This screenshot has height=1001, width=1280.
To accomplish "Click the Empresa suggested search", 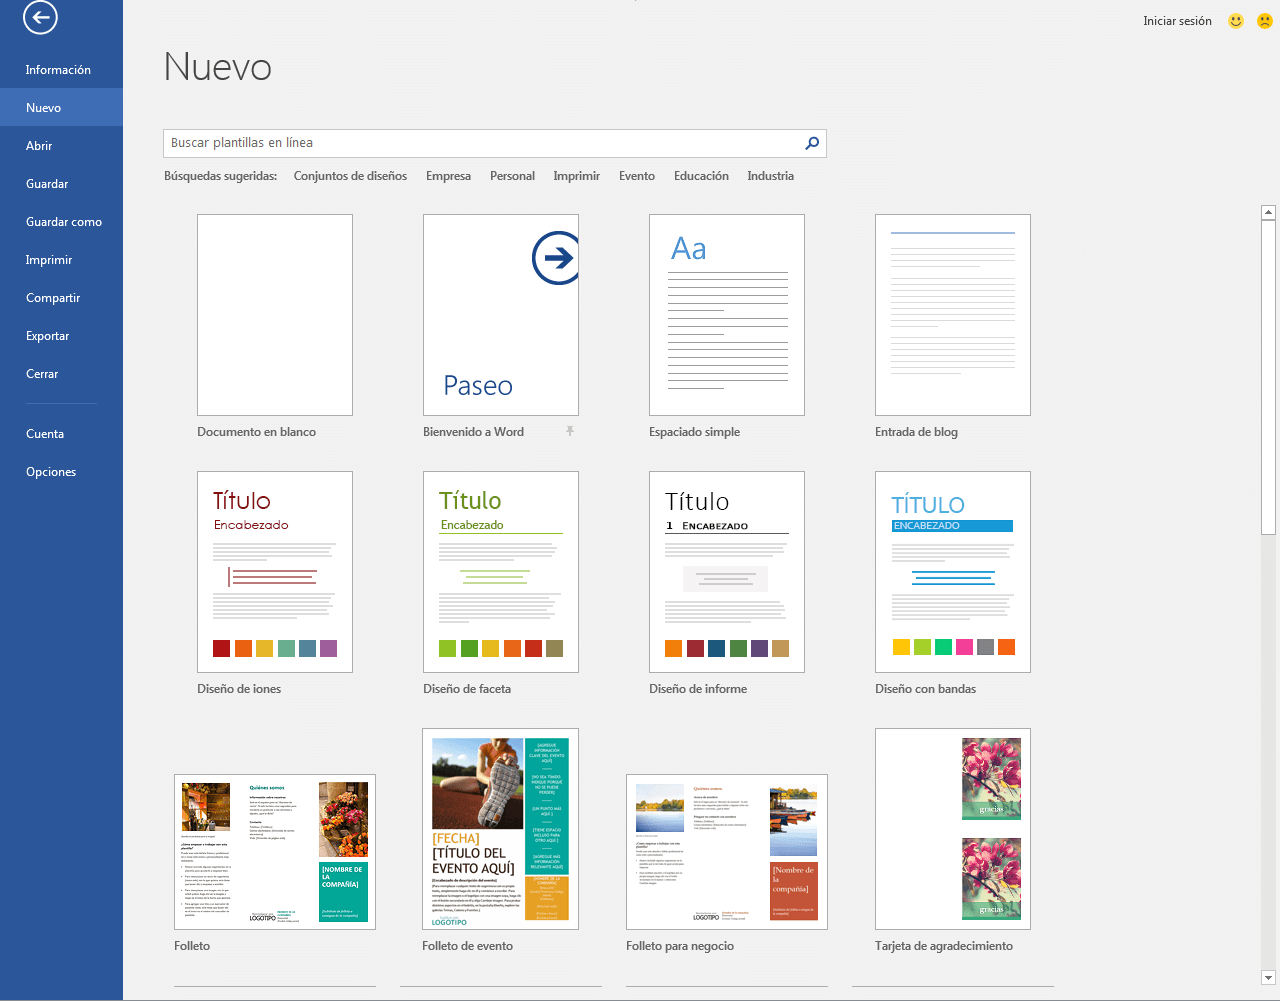I will pyautogui.click(x=448, y=176).
